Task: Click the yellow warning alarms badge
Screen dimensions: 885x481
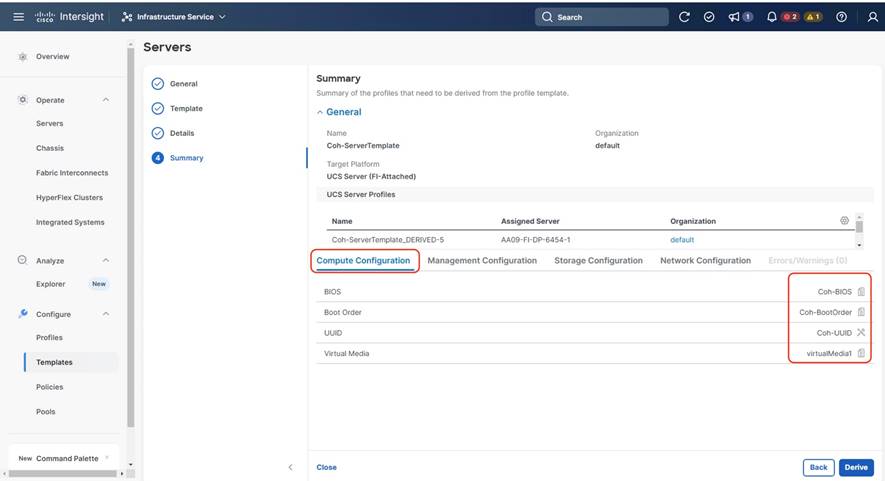Action: coord(813,17)
